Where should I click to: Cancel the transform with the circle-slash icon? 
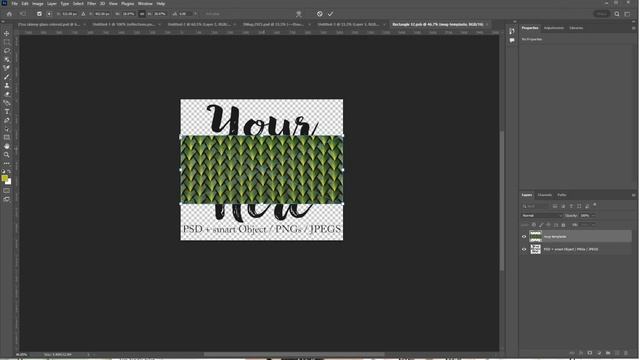320,14
